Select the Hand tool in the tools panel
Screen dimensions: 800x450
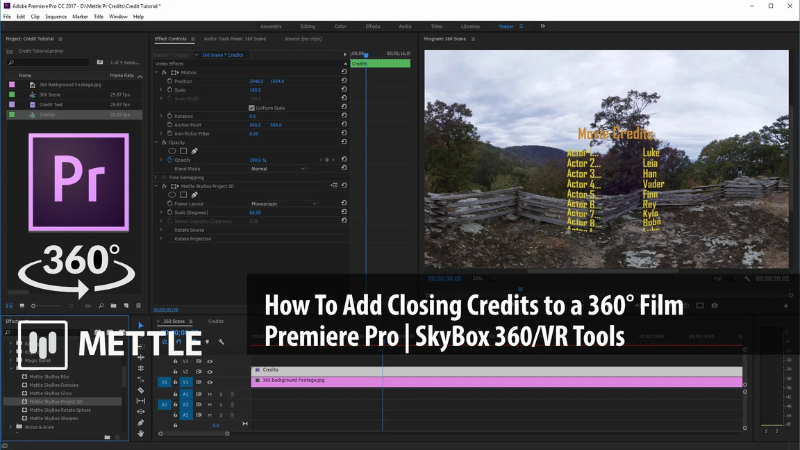(x=141, y=434)
